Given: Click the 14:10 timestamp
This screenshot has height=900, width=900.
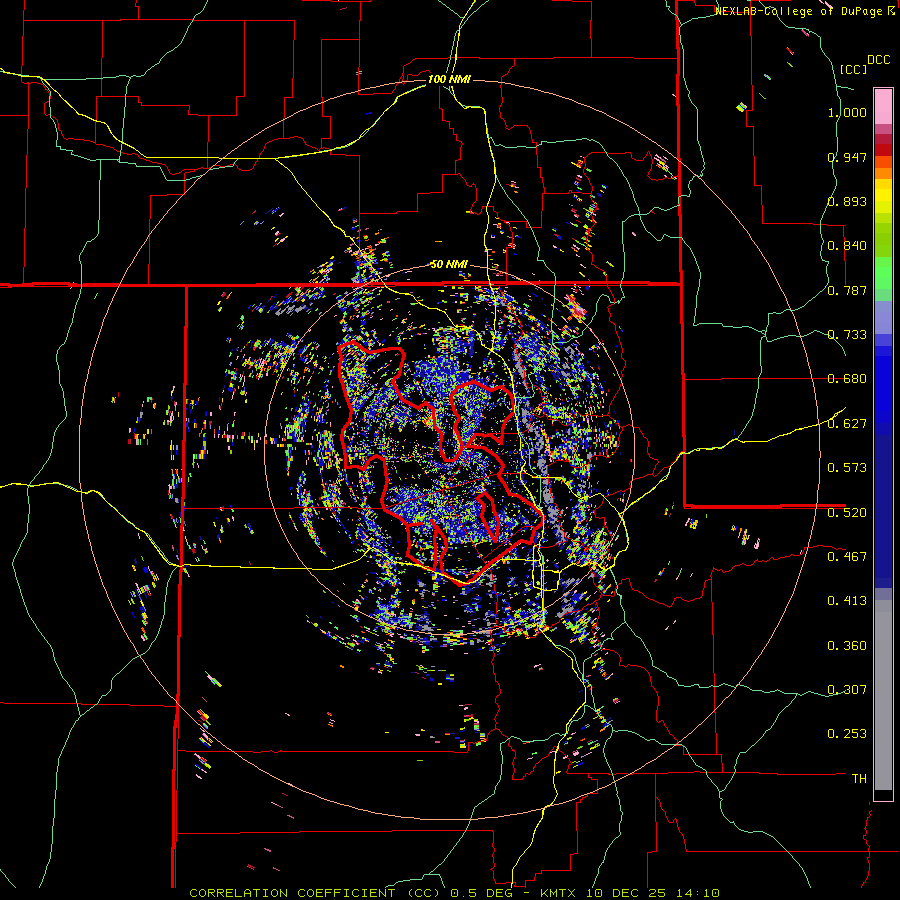Looking at the screenshot, I should [x=697, y=893].
